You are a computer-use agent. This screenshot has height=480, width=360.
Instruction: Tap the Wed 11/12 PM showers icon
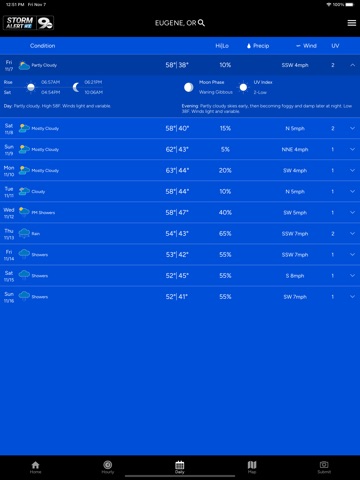point(24,212)
